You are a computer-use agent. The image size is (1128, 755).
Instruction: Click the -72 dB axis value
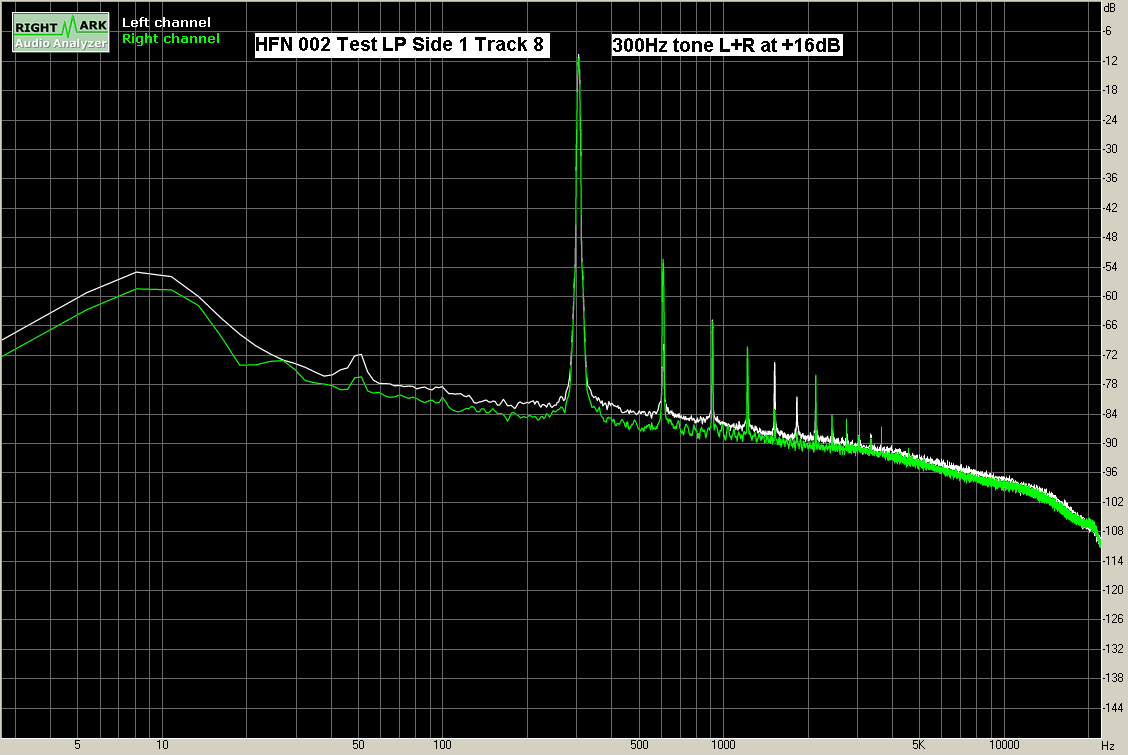point(1111,354)
